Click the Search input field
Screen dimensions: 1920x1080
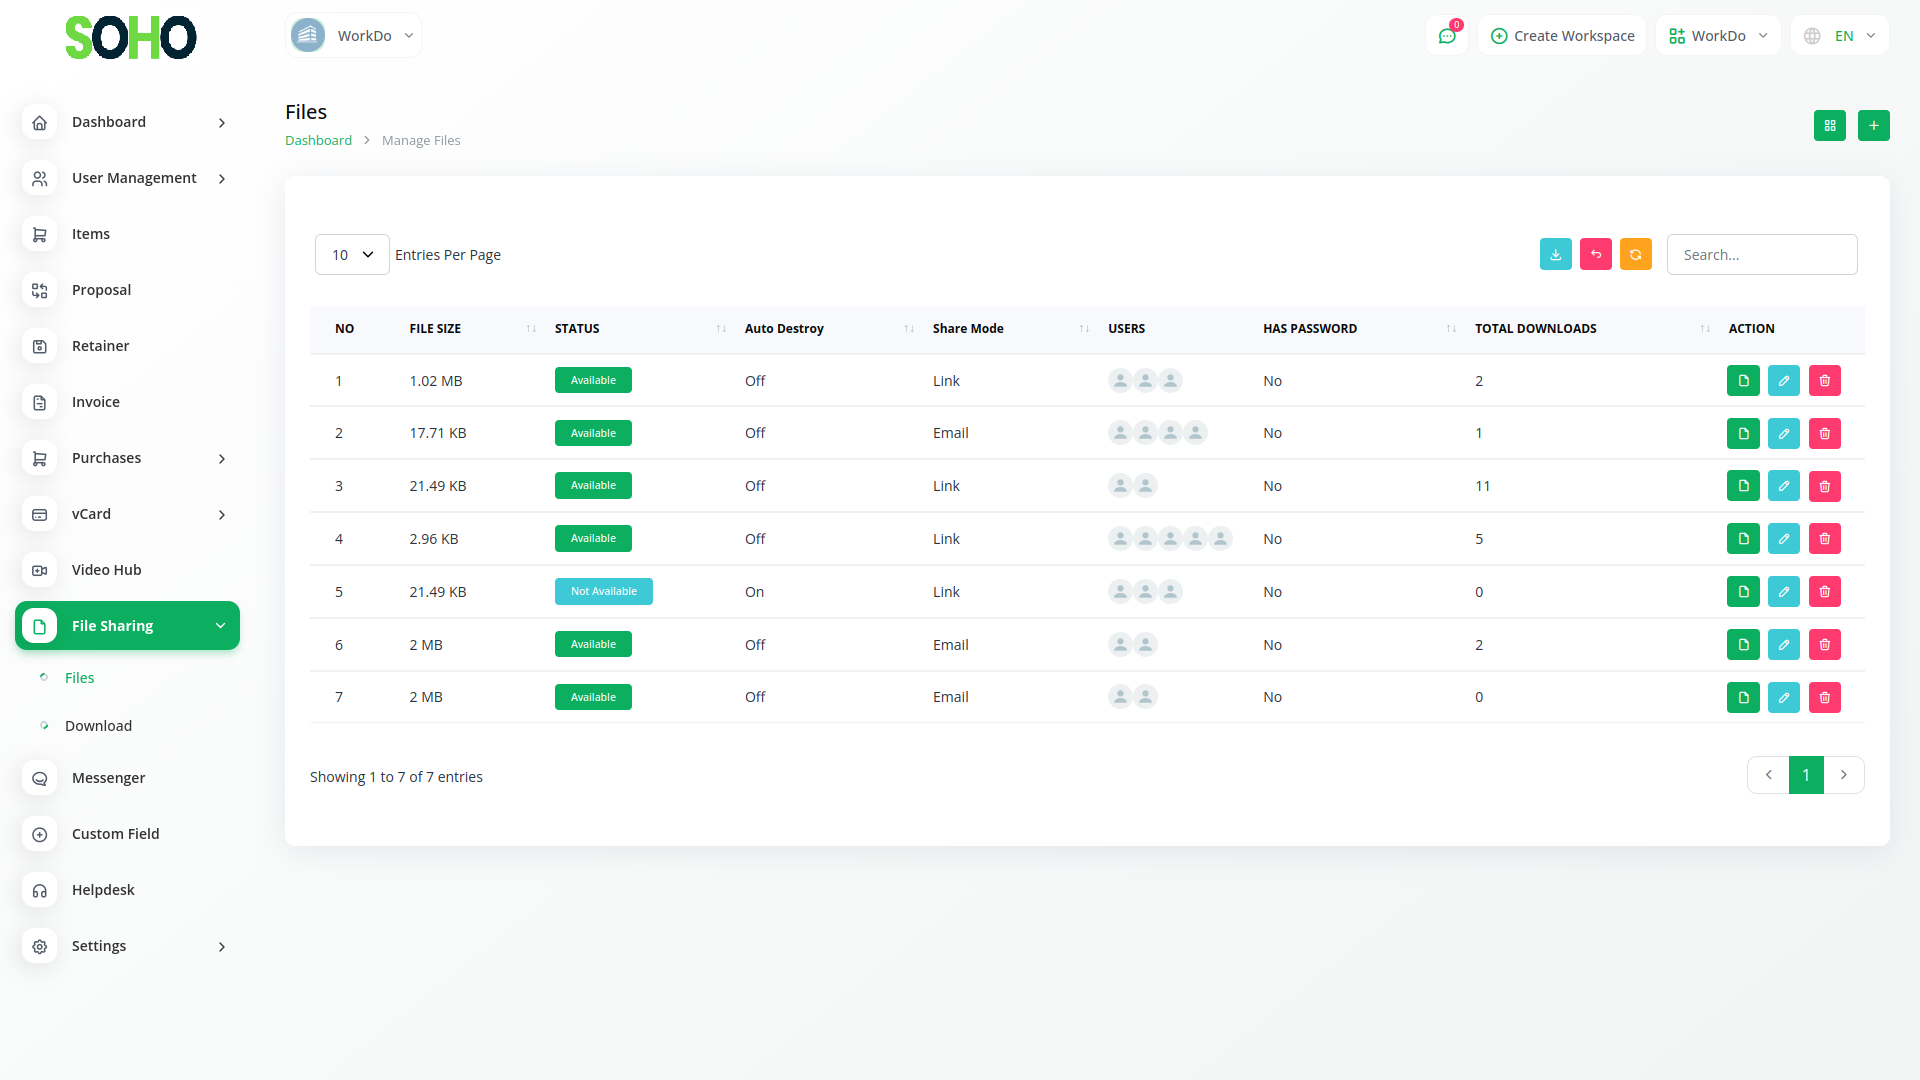coord(1761,255)
